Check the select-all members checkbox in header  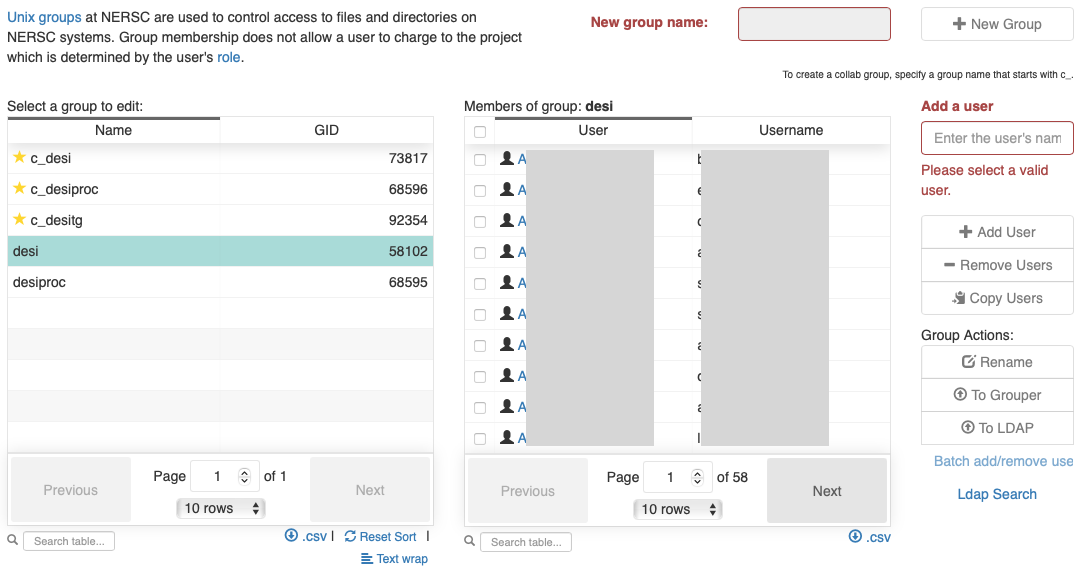coord(480,132)
